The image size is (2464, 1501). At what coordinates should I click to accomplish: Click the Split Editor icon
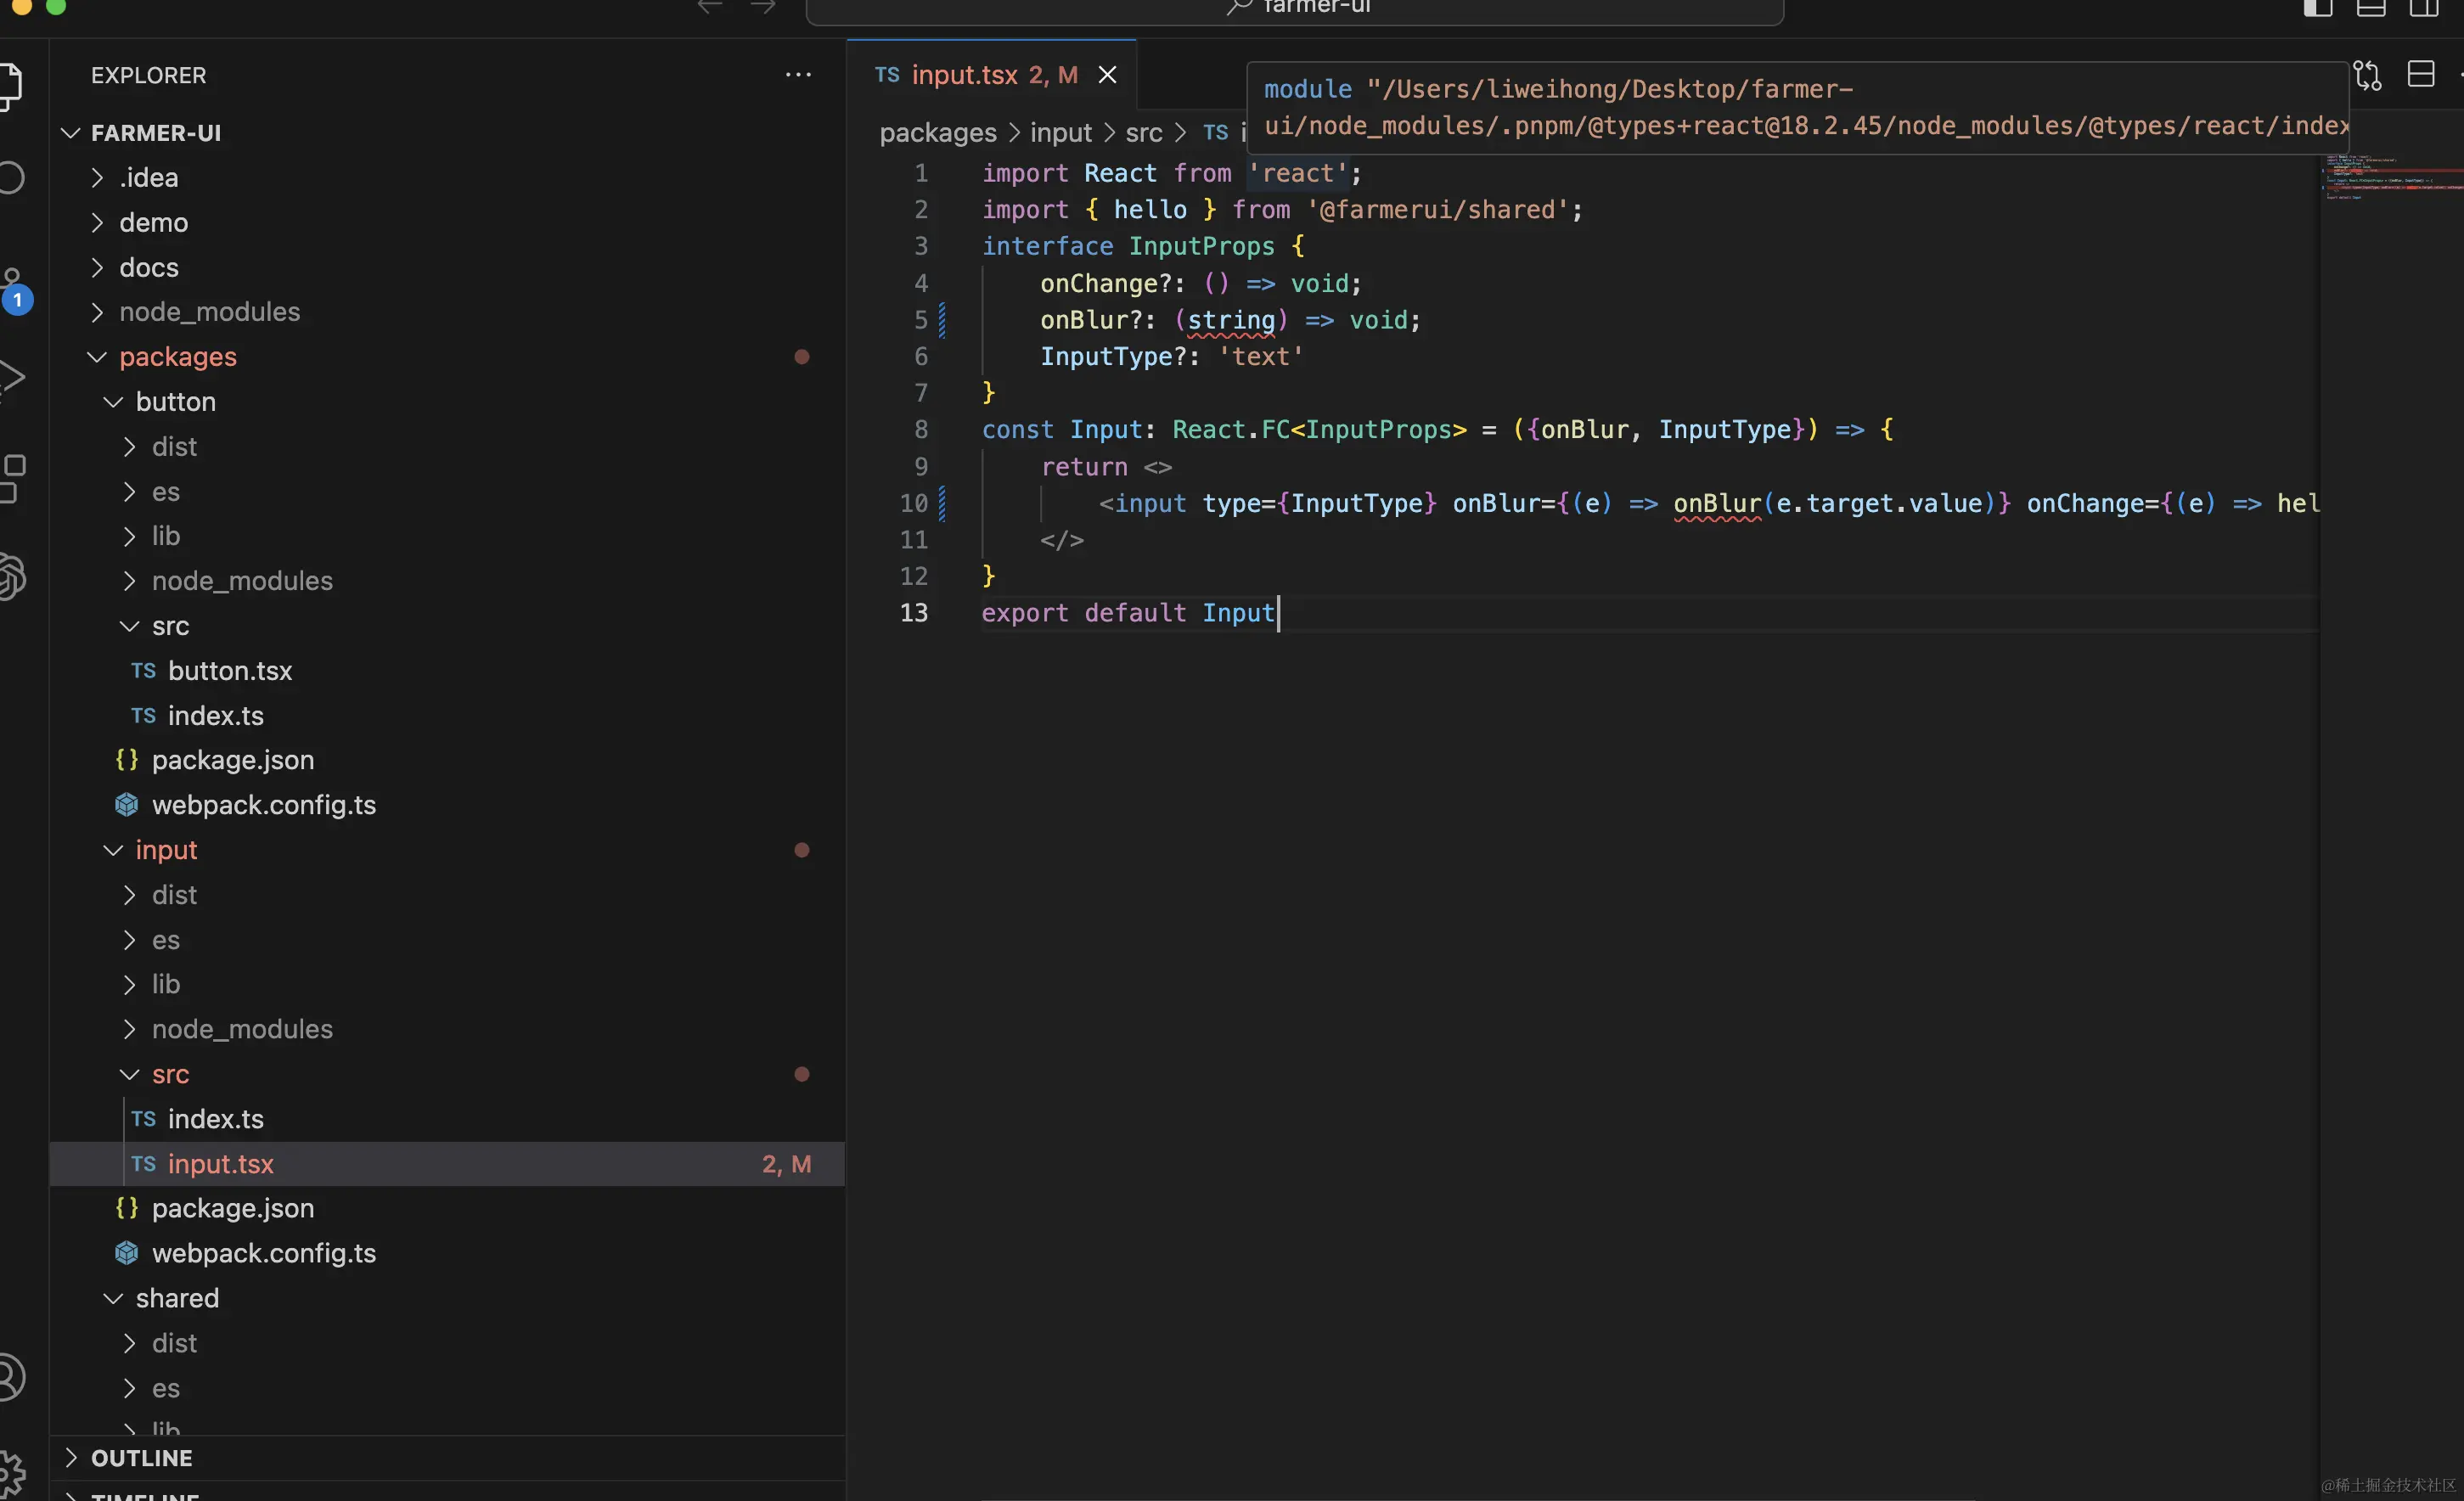pyautogui.click(x=2421, y=74)
